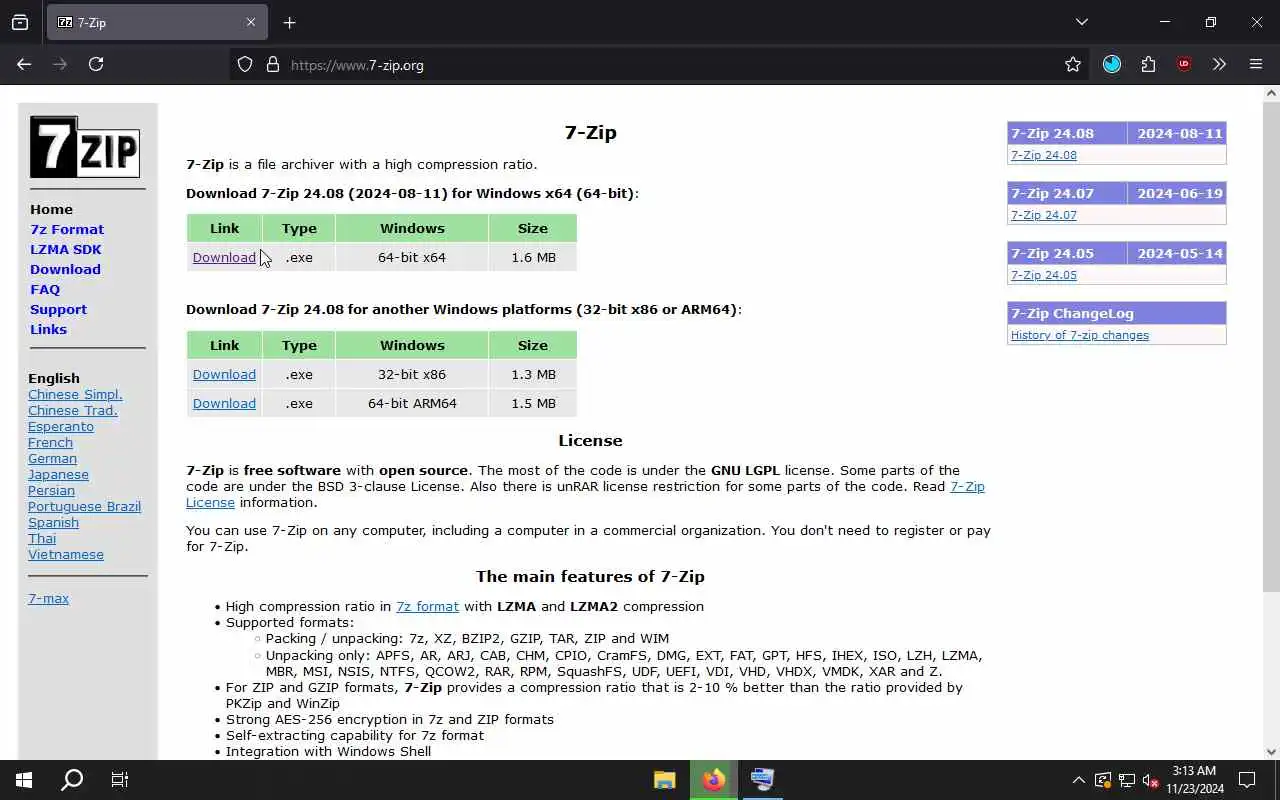Switch language to Chinese Simpl.
1280x800 pixels.
coord(75,394)
